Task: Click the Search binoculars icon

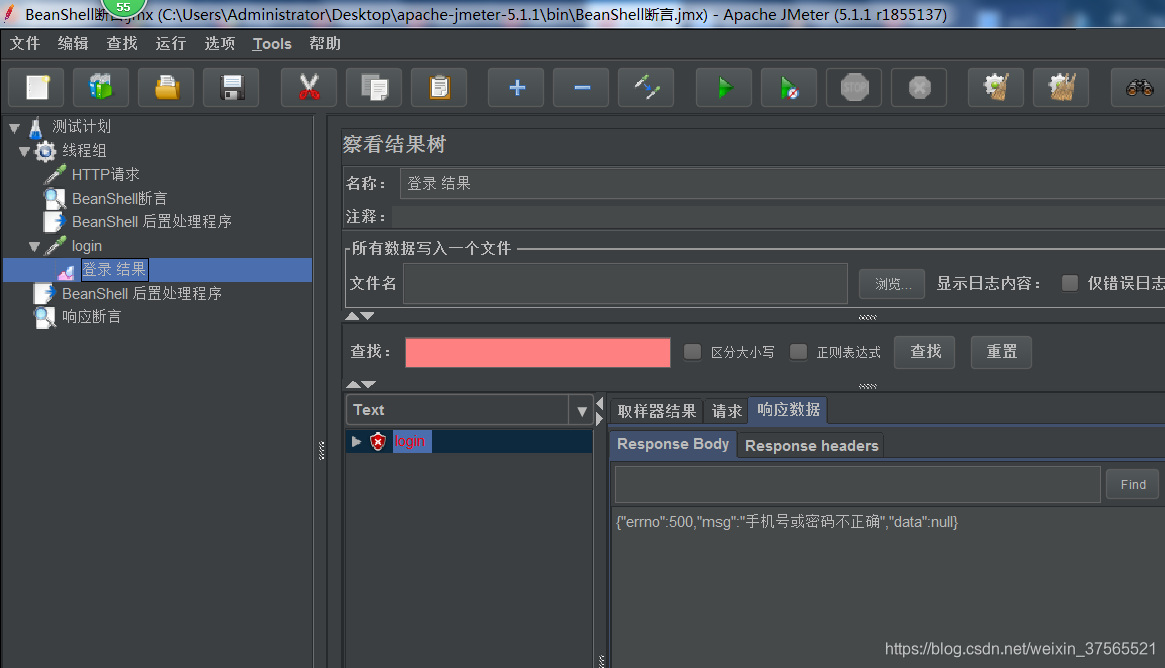Action: [x=1138, y=88]
